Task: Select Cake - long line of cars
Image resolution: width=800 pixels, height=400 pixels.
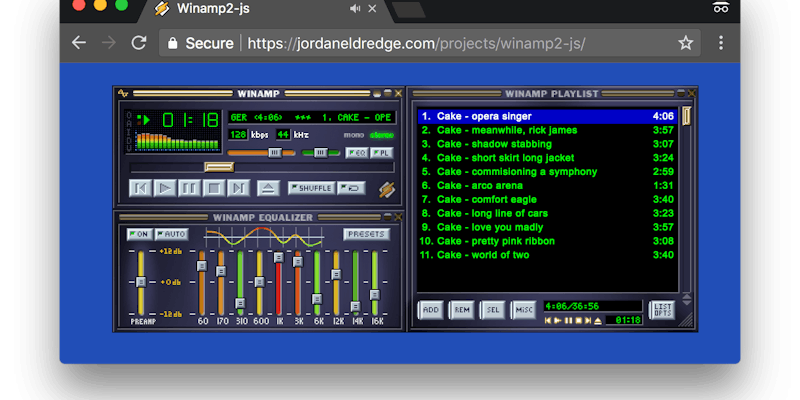Action: tap(548, 213)
